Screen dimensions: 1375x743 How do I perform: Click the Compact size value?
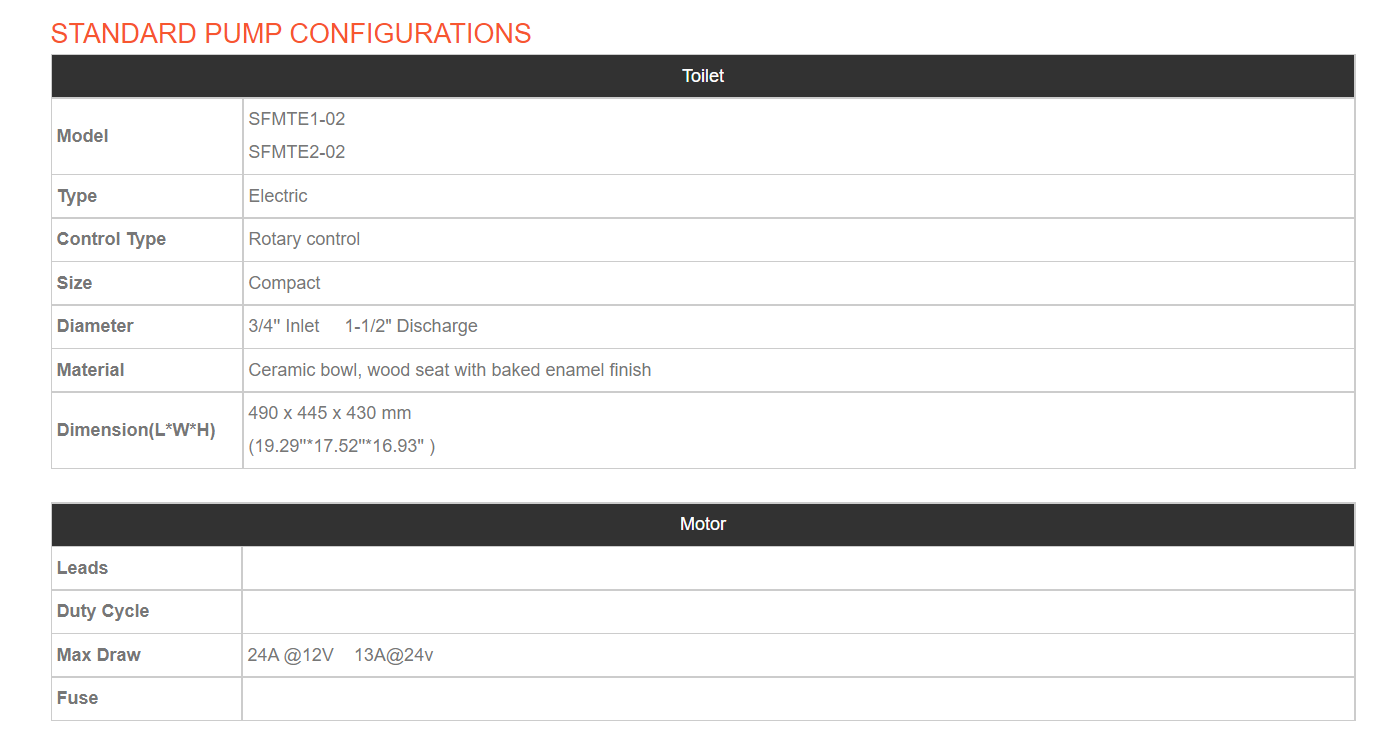point(284,283)
